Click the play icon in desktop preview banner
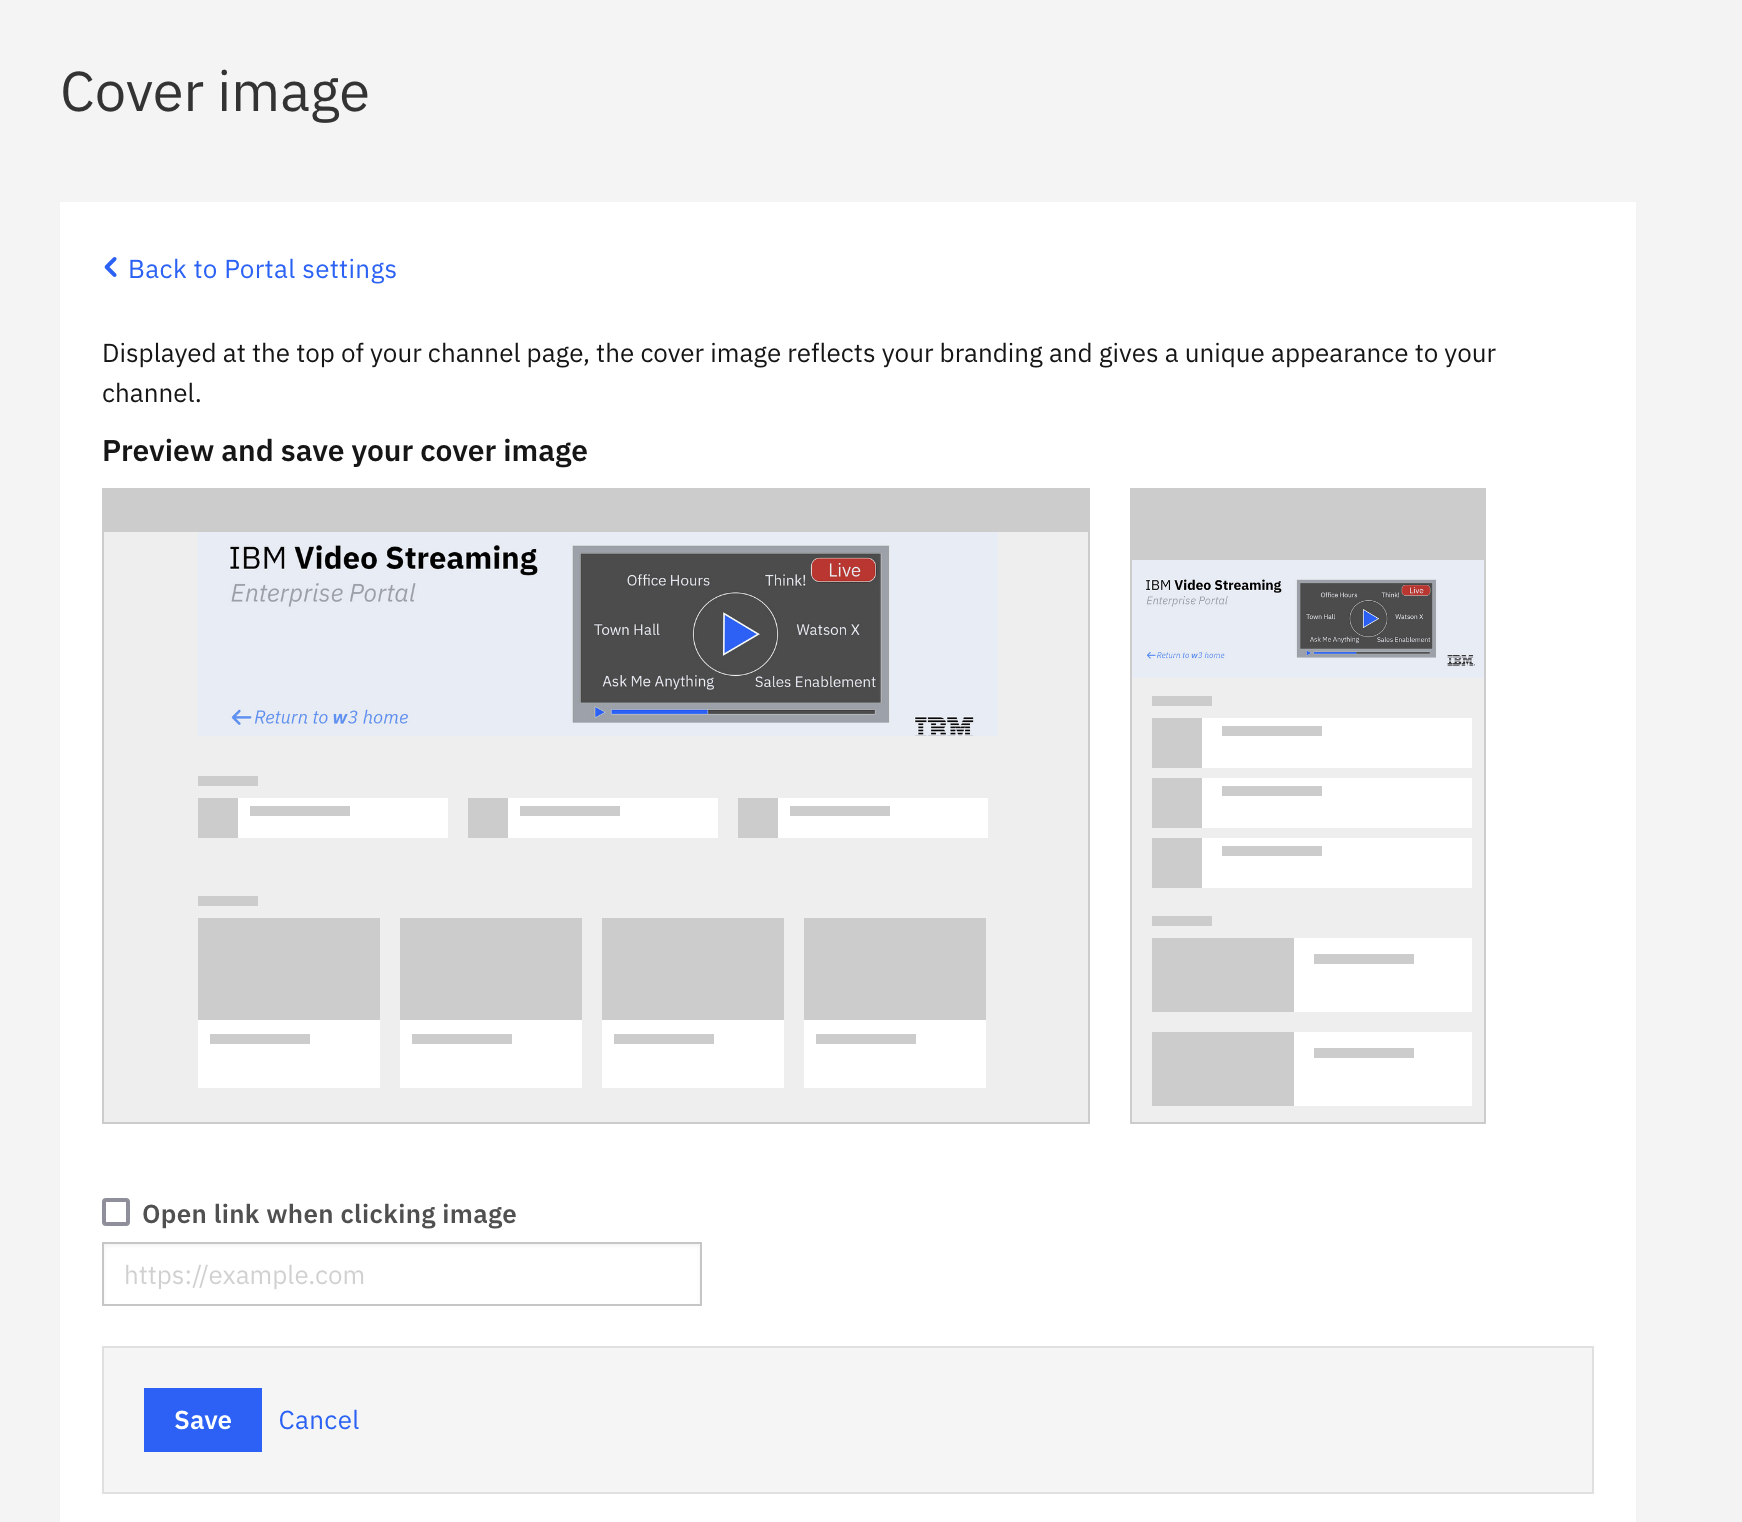Screen dimensions: 1742x1522 (x=736, y=634)
